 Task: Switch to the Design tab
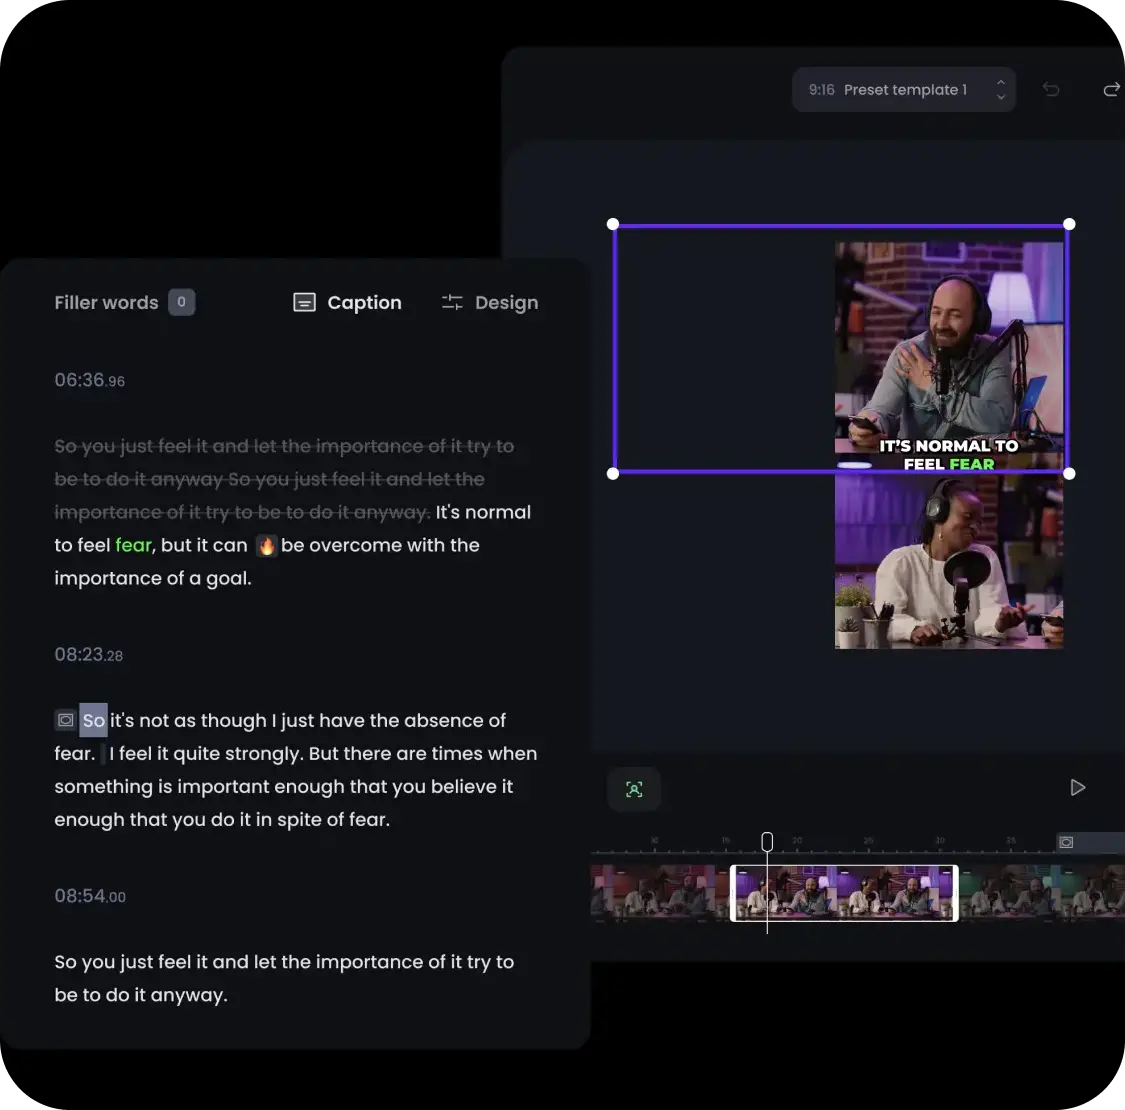click(507, 301)
